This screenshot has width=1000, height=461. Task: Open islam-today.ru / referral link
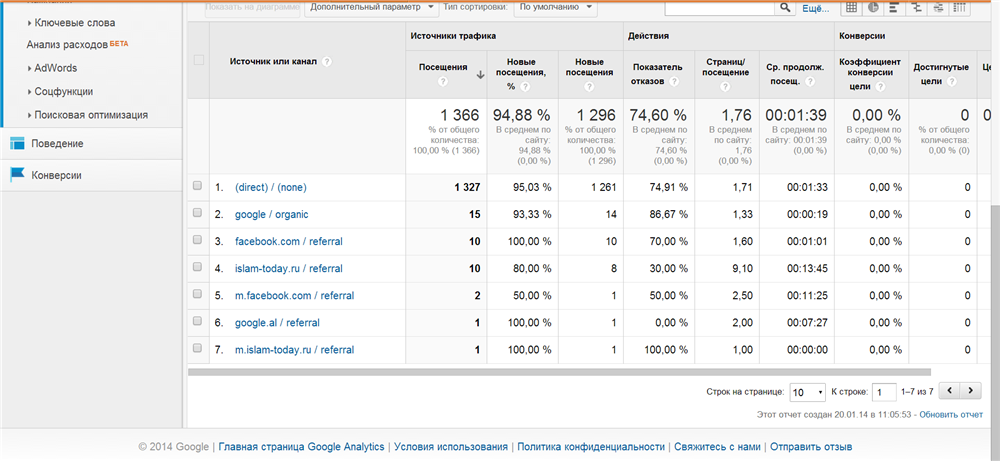(x=288, y=269)
